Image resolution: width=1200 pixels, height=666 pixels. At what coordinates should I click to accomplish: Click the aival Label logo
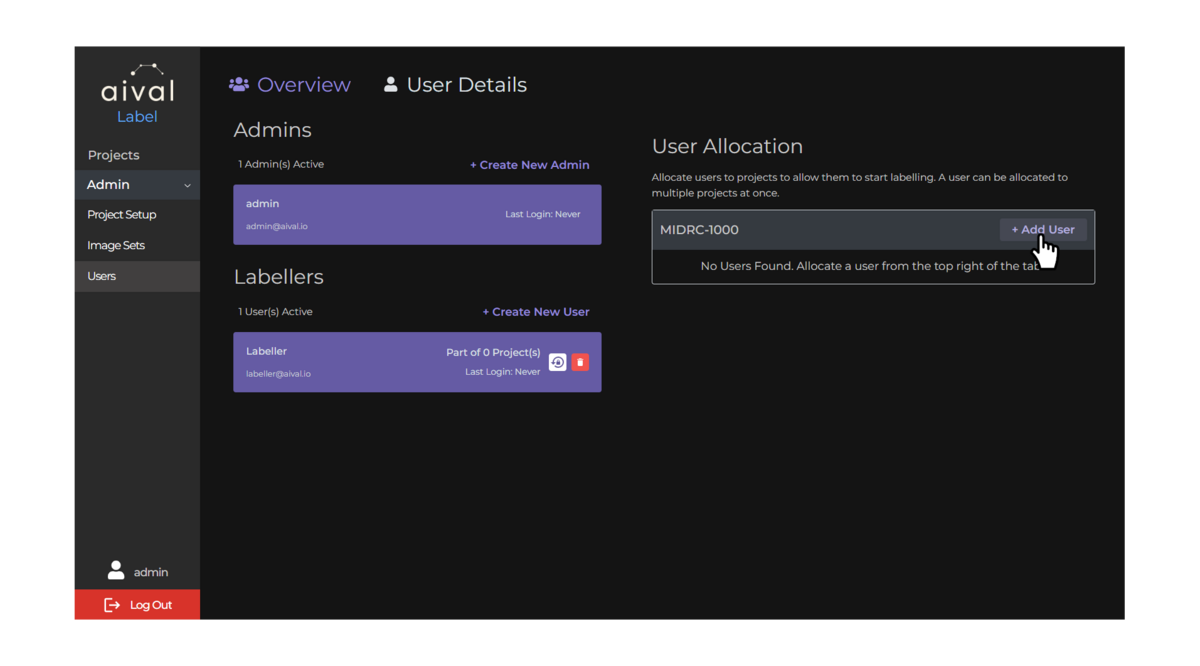[x=136, y=93]
